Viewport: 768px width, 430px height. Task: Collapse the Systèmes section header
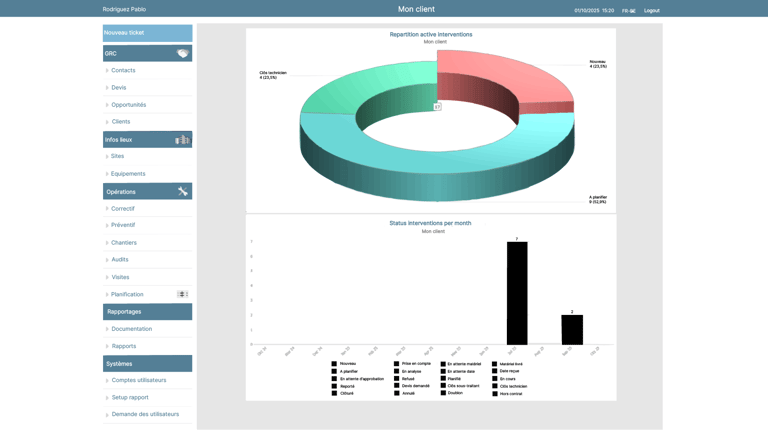(147, 364)
